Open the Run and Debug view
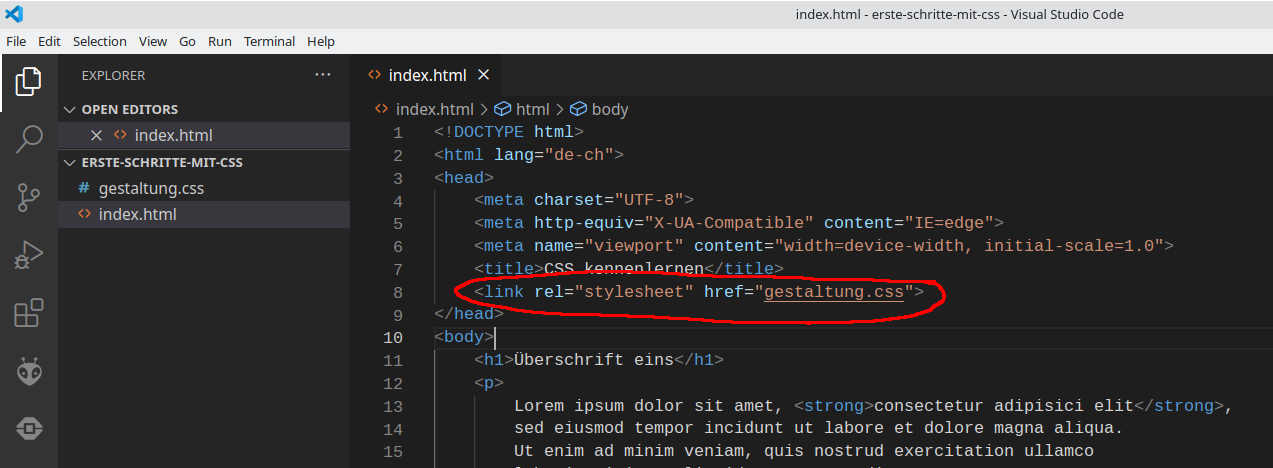 (x=29, y=256)
